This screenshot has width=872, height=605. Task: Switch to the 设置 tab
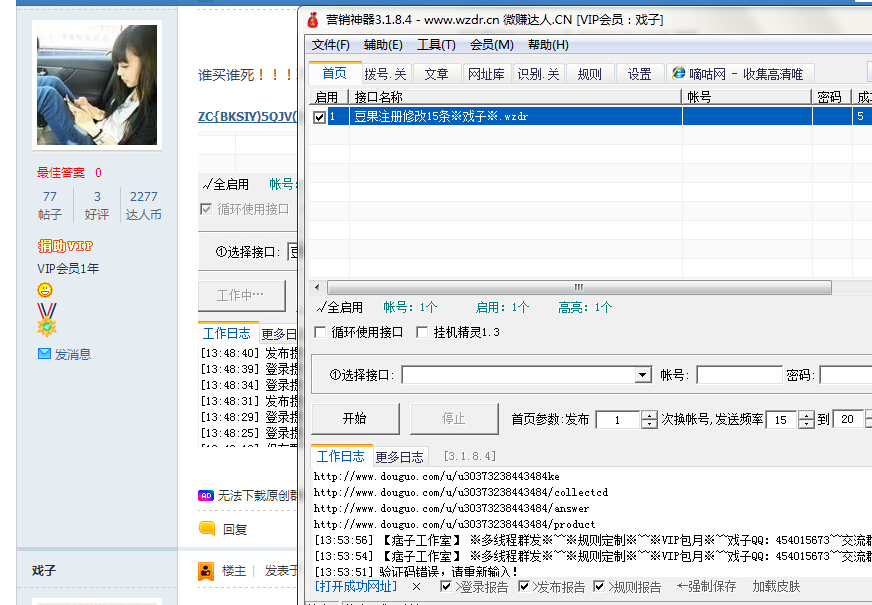tap(638, 72)
